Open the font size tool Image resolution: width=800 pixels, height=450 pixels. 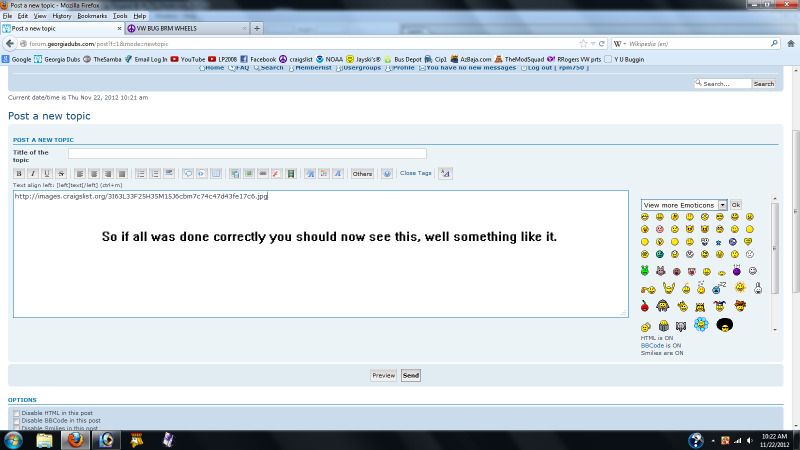coord(310,173)
